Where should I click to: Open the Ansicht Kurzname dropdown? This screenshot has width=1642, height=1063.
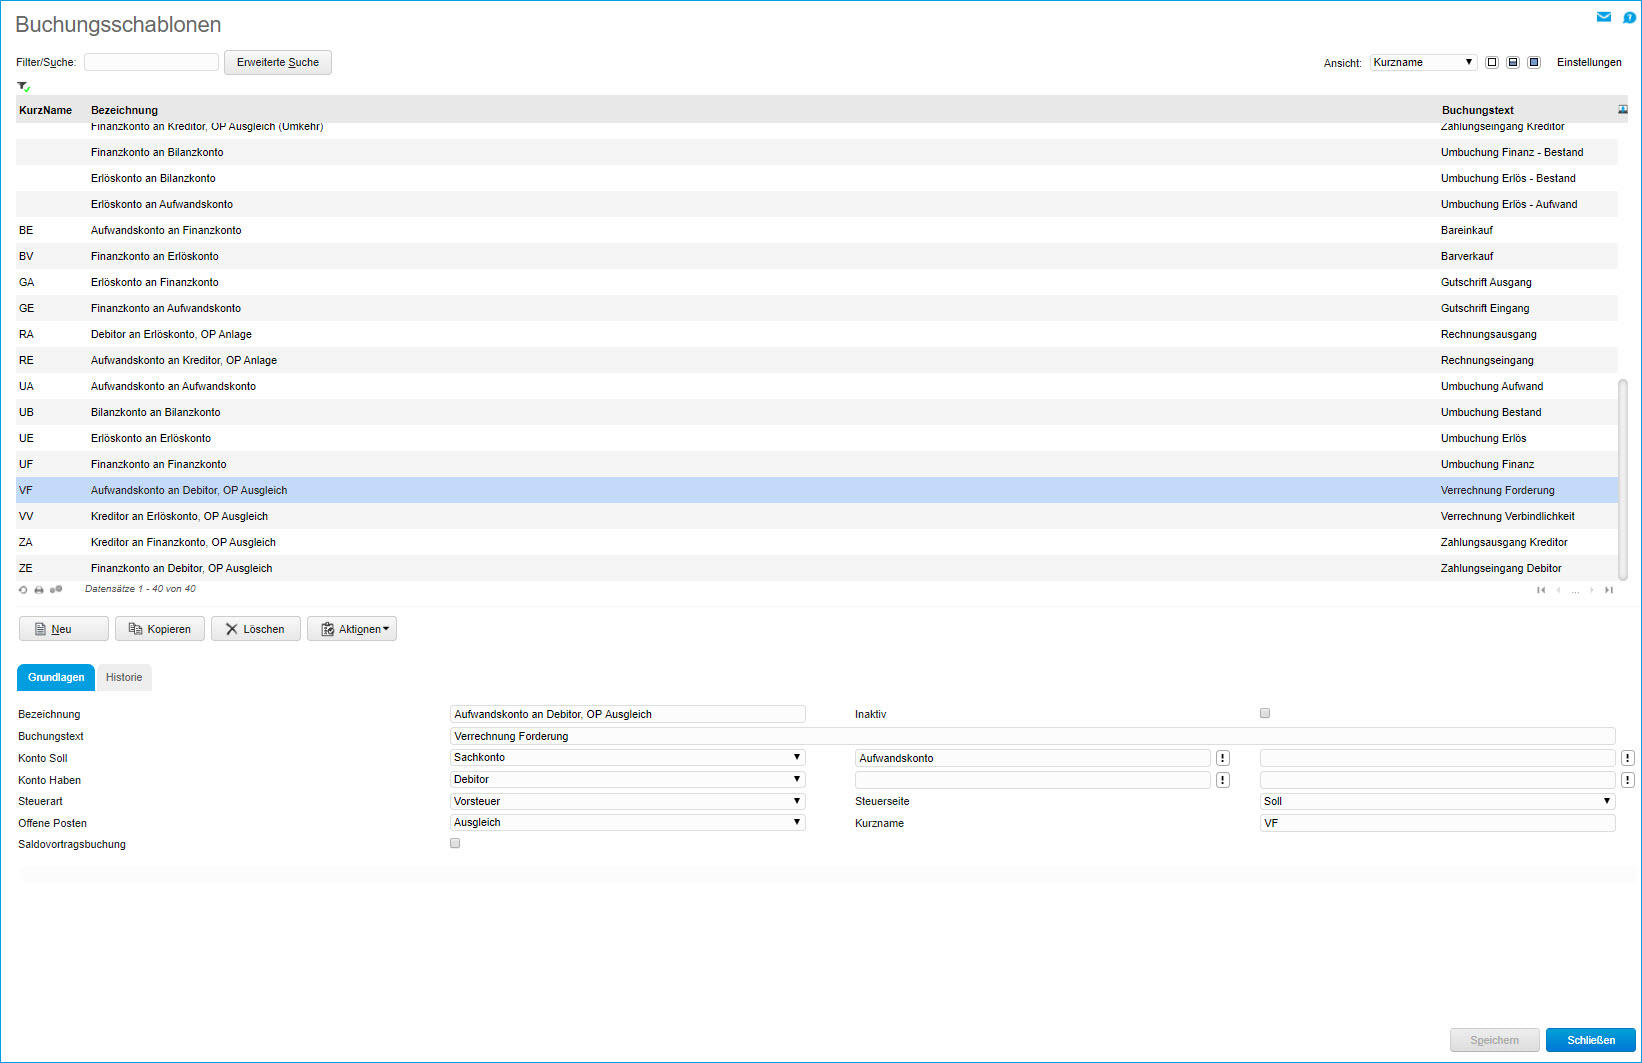point(1423,62)
